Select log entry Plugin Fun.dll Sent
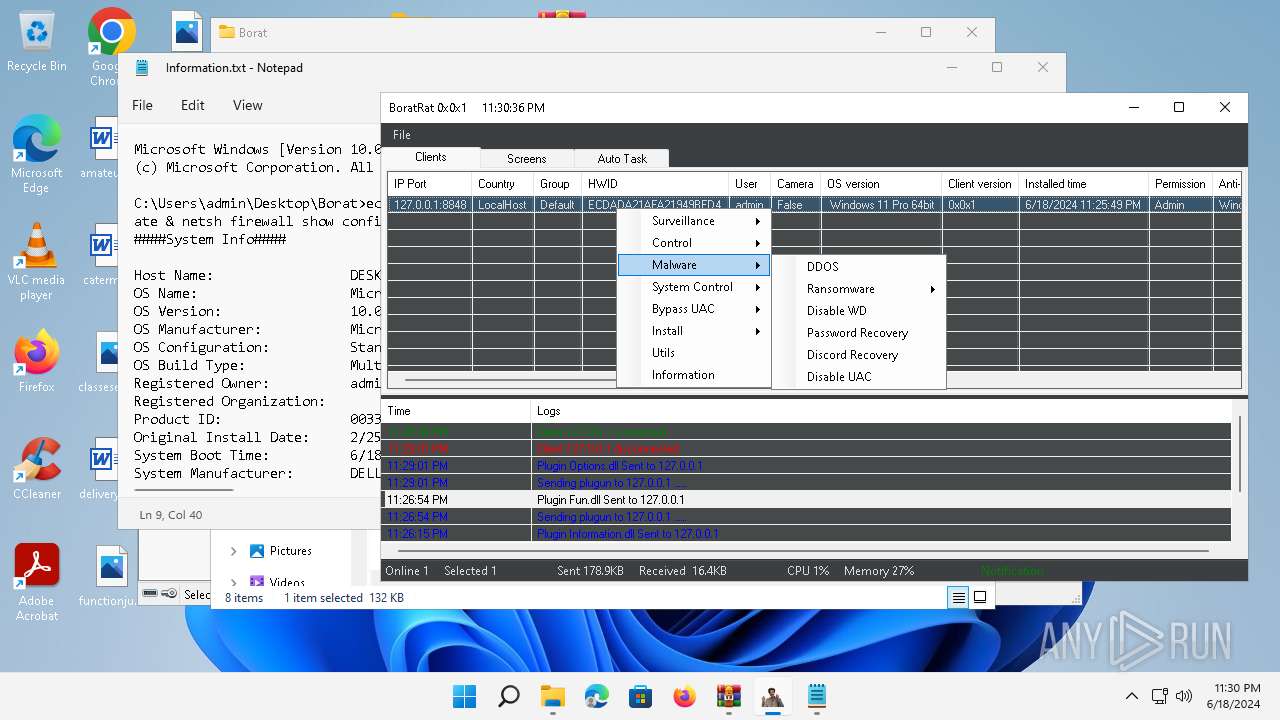Image resolution: width=1280 pixels, height=720 pixels. pos(806,499)
